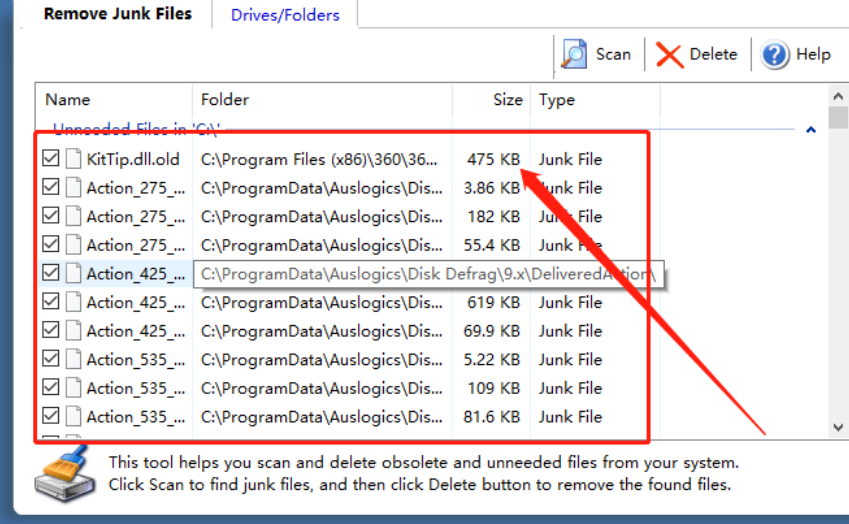
Task: Click the 475 KB size cell
Action: pyautogui.click(x=493, y=160)
